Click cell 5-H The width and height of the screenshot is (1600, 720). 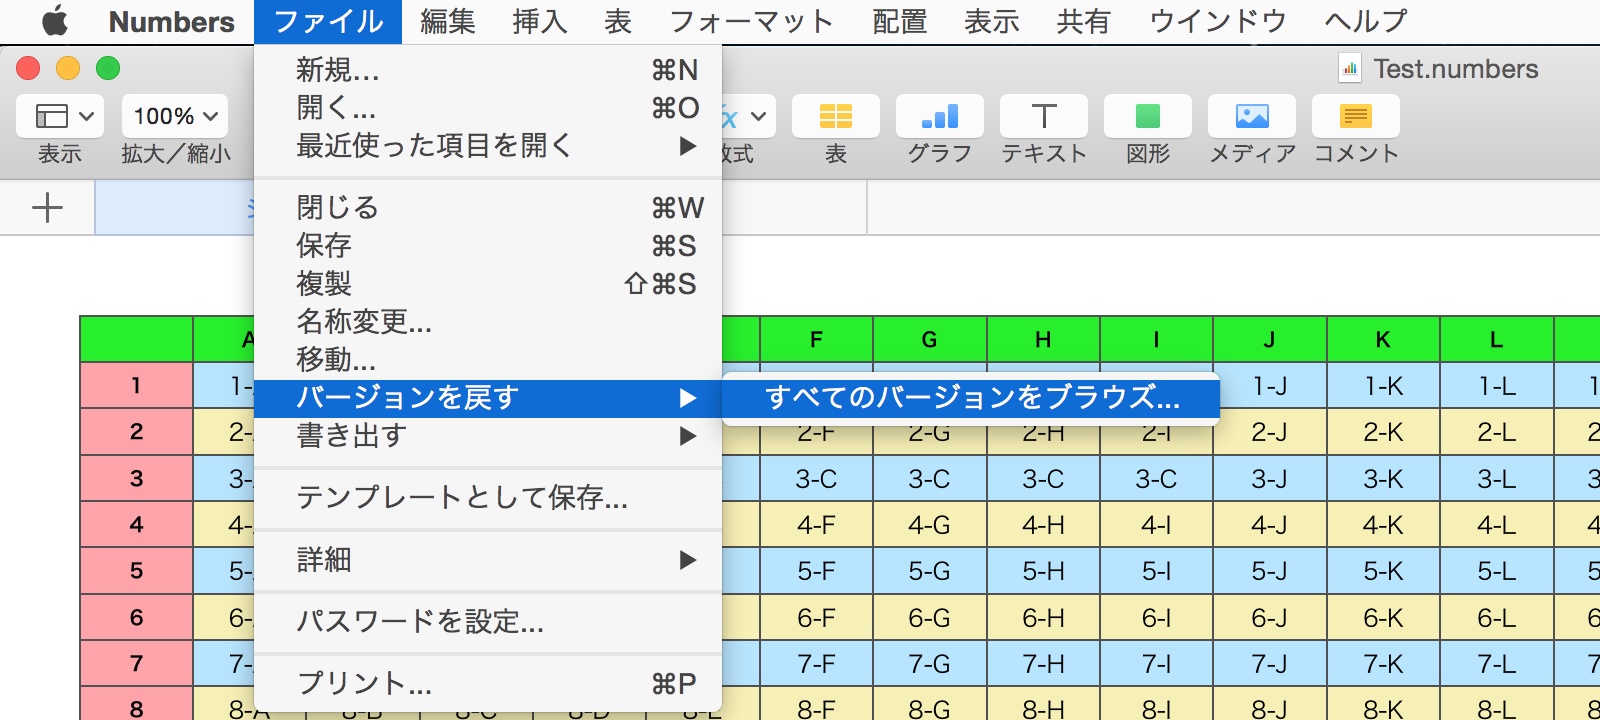pyautogui.click(x=1043, y=571)
